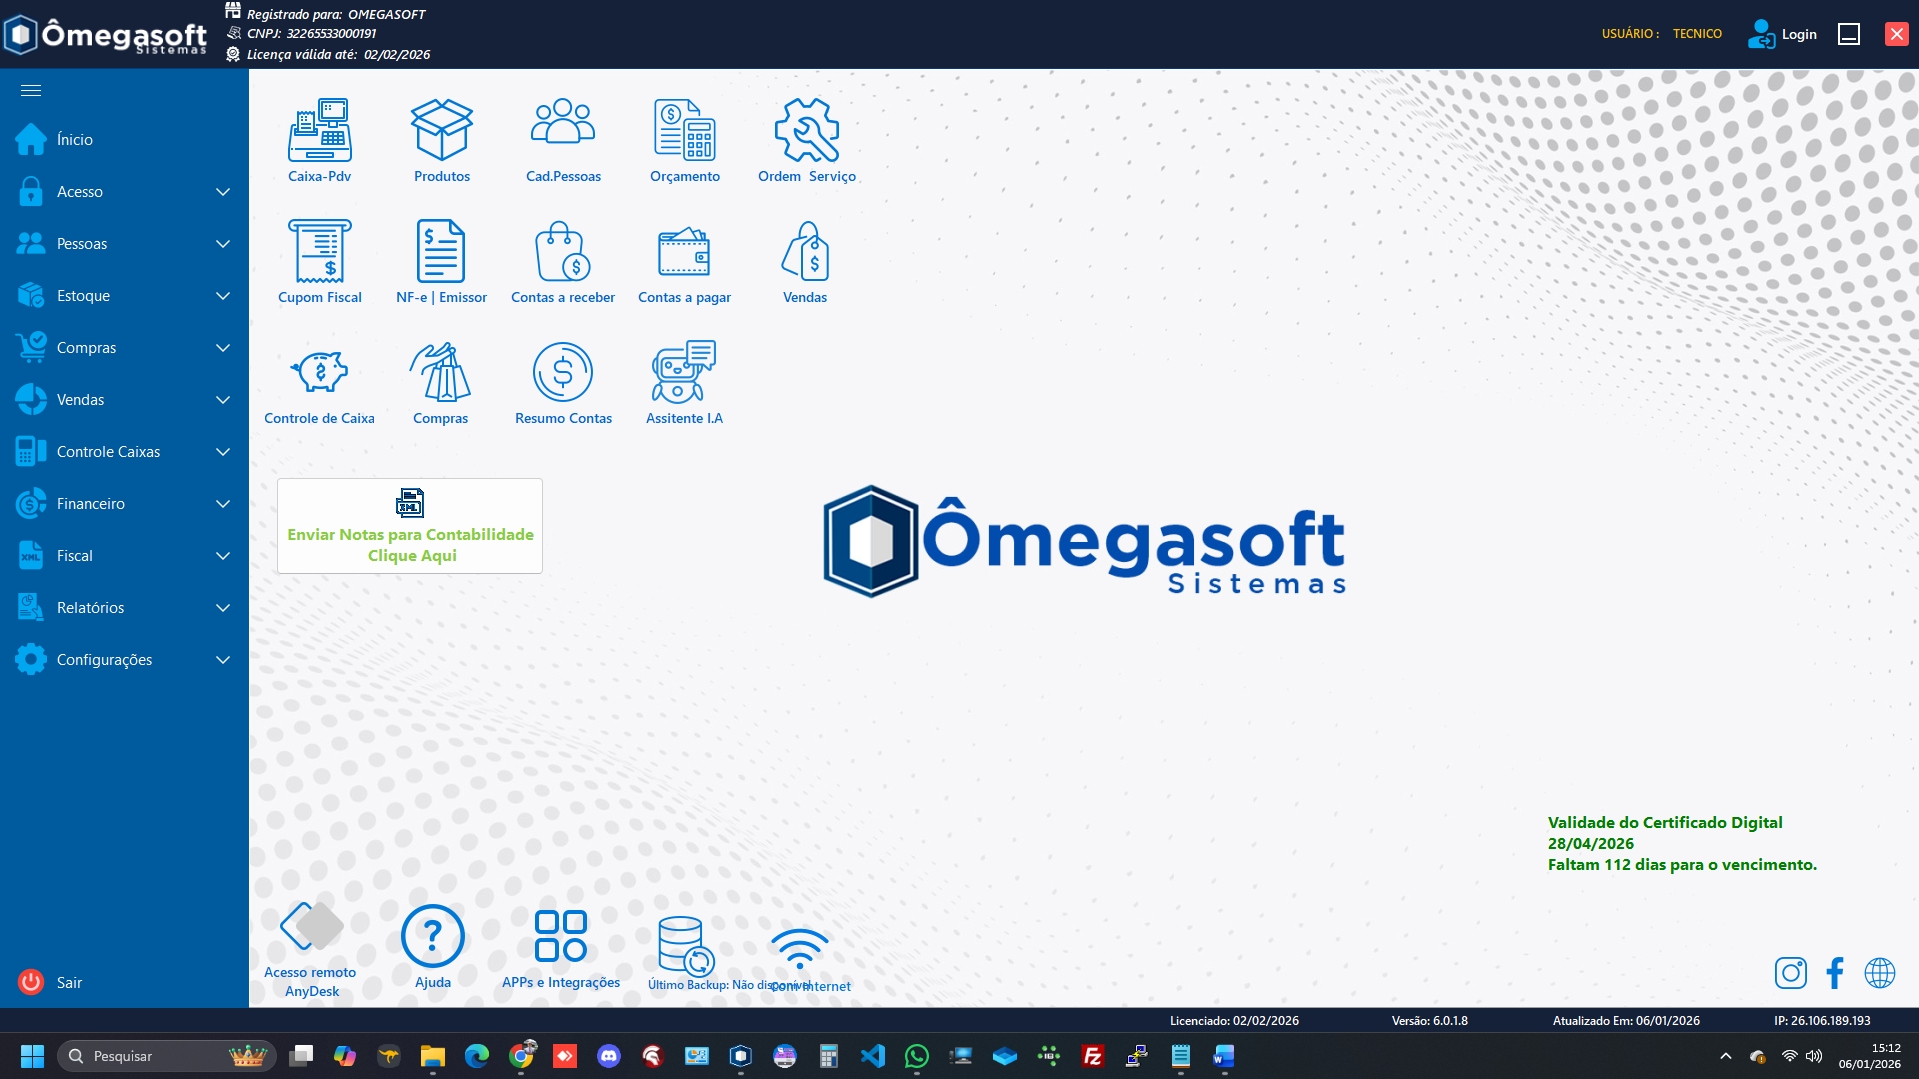Open the Ajuda help icon
This screenshot has height=1079, width=1919.
pos(433,937)
